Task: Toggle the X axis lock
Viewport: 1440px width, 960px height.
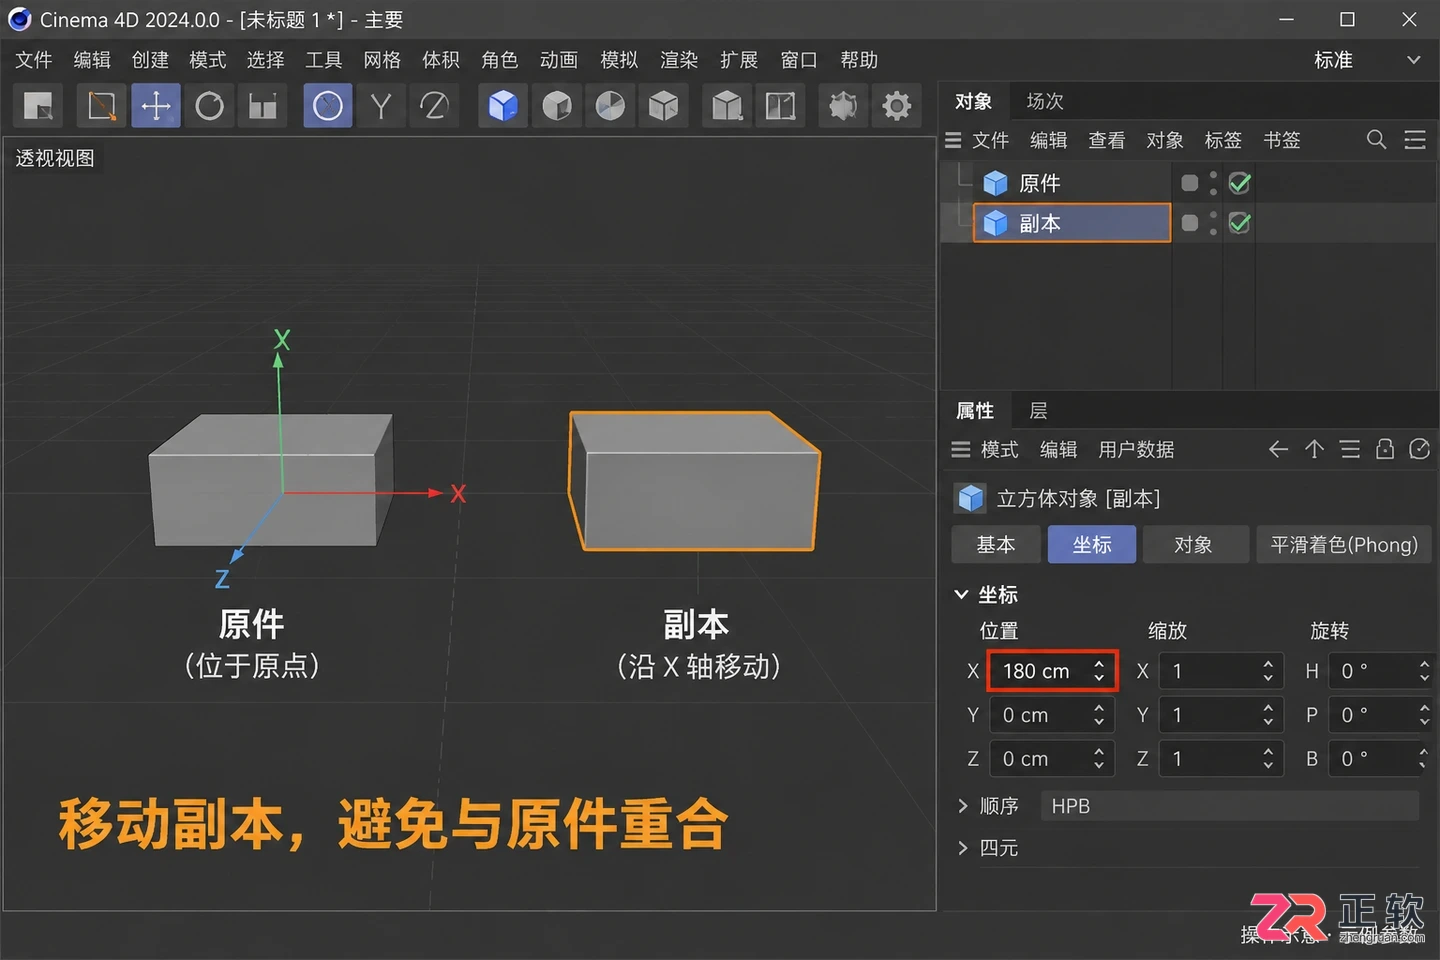Action: [x=328, y=106]
